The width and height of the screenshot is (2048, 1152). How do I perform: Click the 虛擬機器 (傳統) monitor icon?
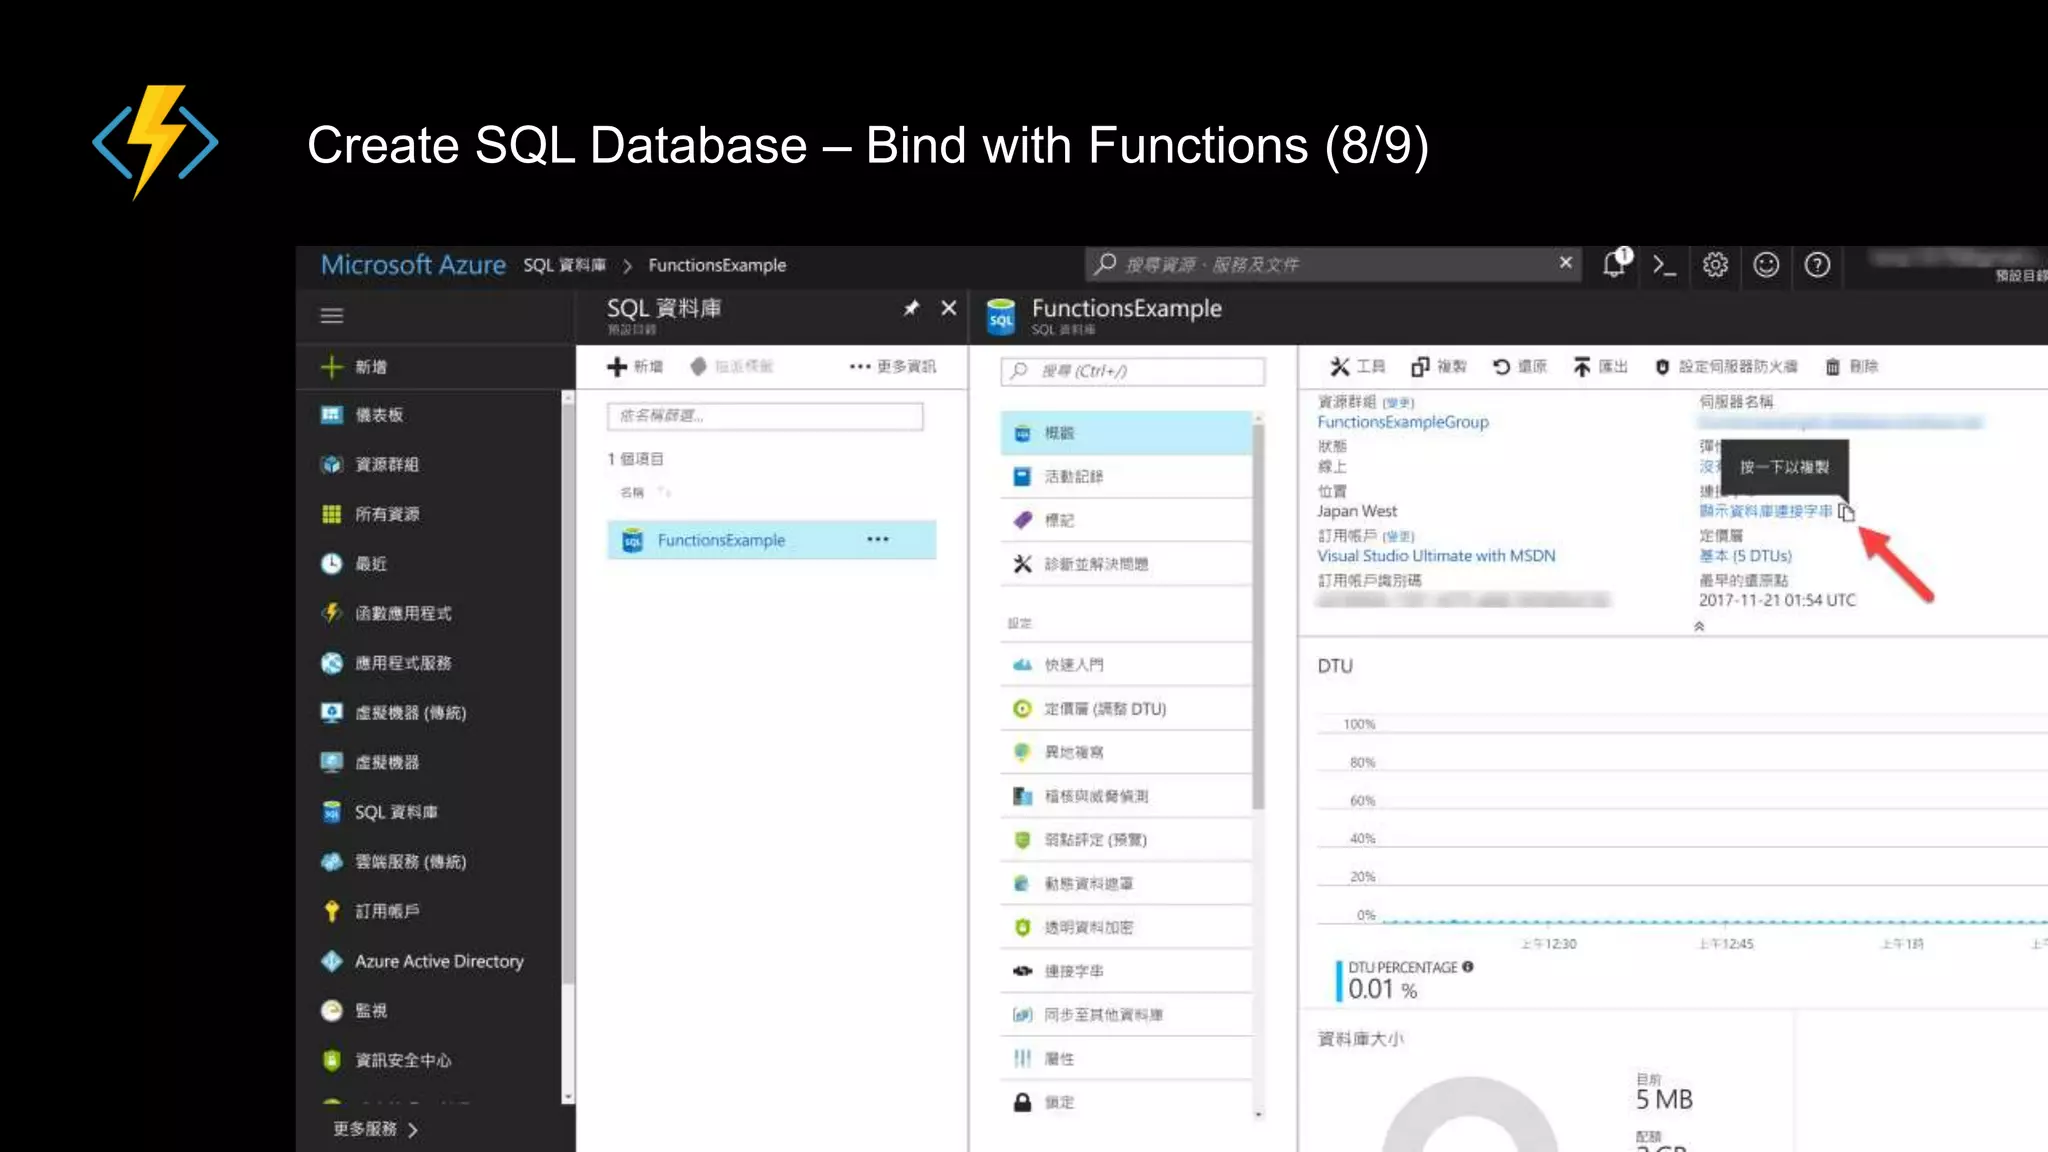[332, 713]
